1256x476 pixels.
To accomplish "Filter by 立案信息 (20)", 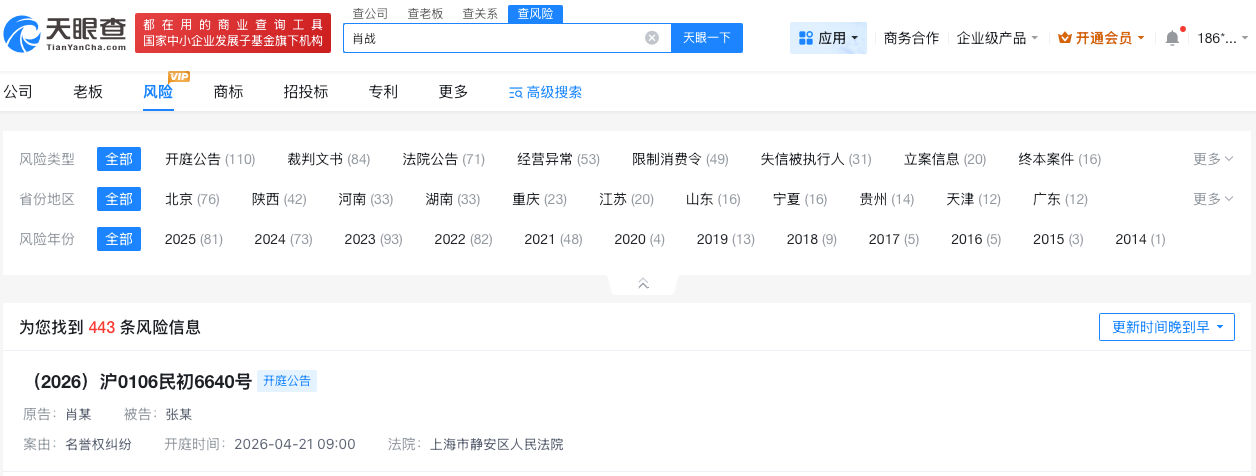I will [945, 159].
